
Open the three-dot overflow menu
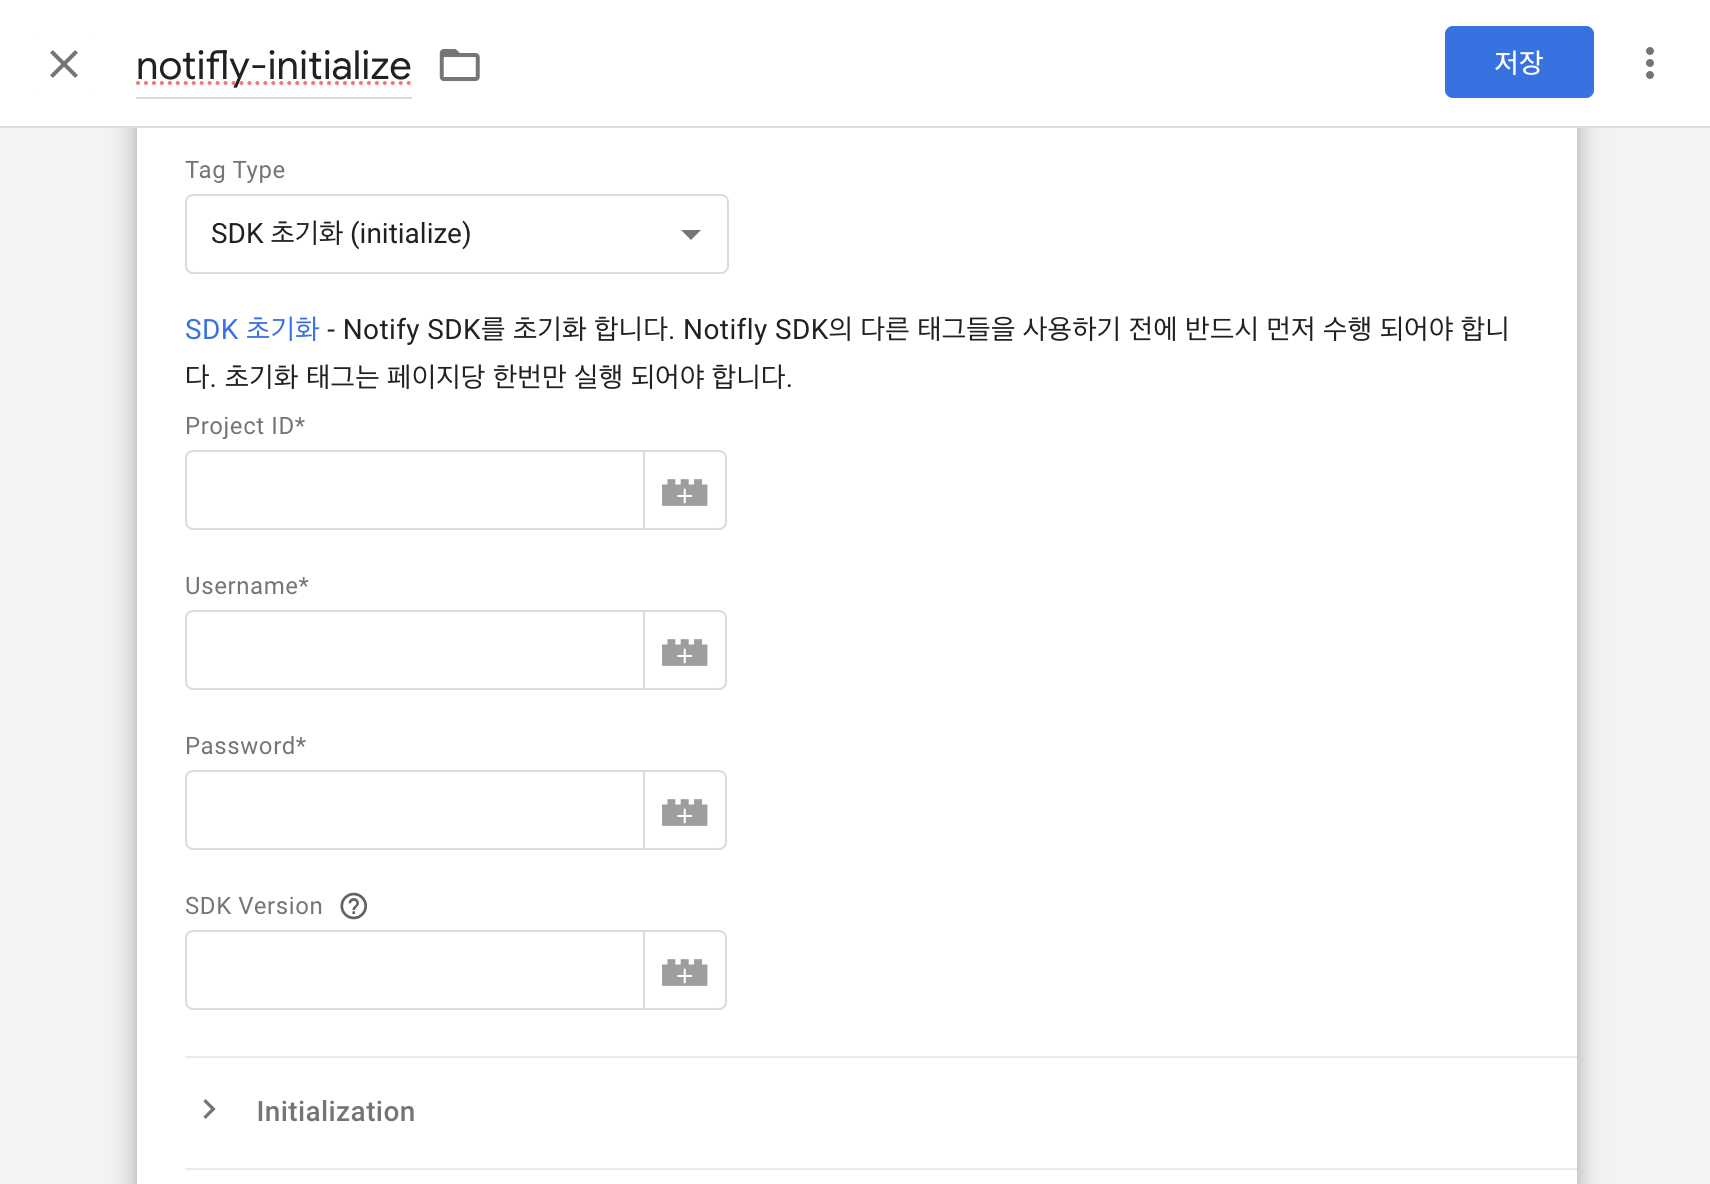[x=1650, y=62]
